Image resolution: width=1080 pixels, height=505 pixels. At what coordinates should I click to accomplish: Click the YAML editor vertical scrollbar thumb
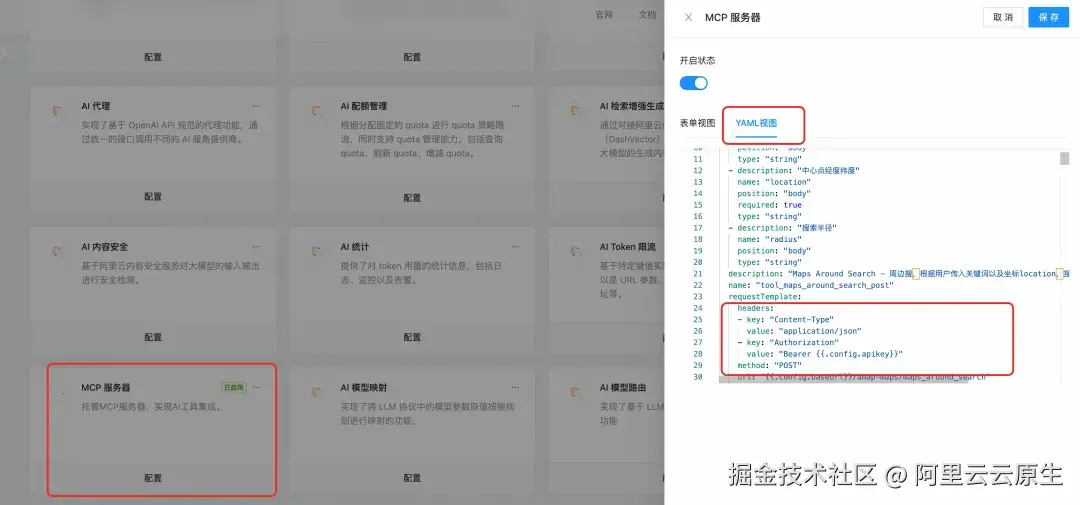click(x=1064, y=158)
